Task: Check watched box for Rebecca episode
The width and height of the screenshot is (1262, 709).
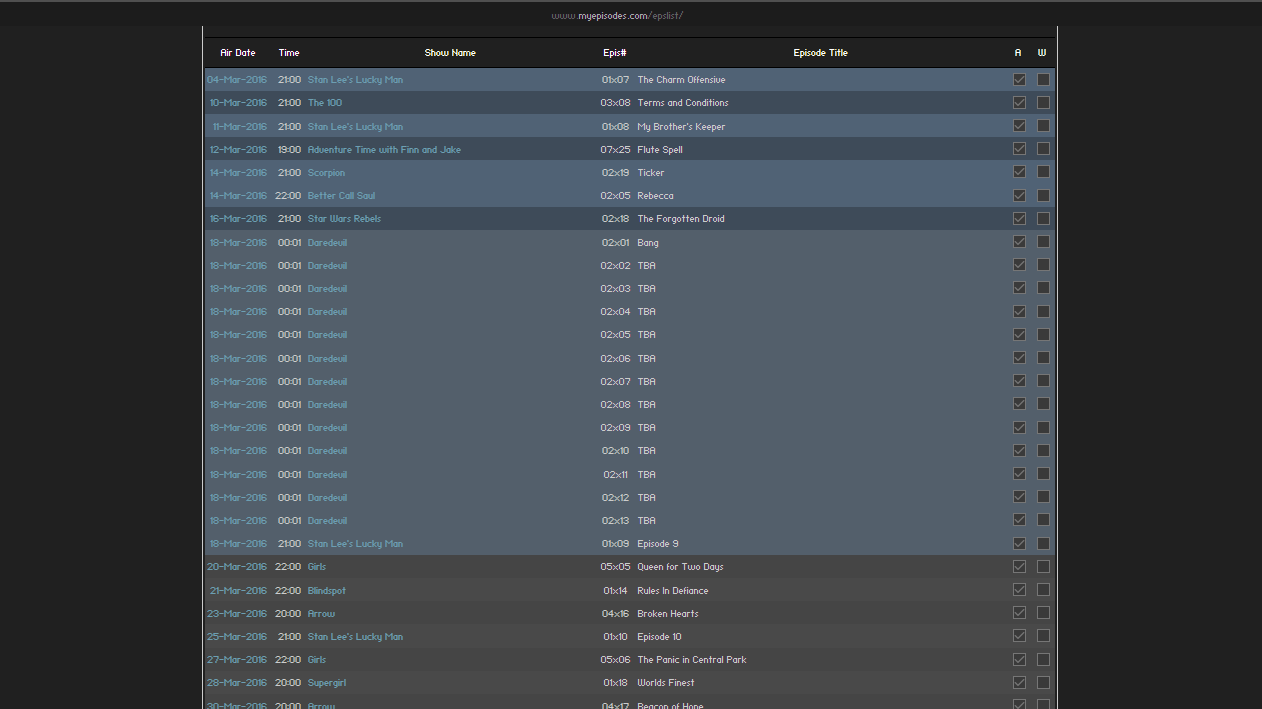Action: [x=1043, y=195]
